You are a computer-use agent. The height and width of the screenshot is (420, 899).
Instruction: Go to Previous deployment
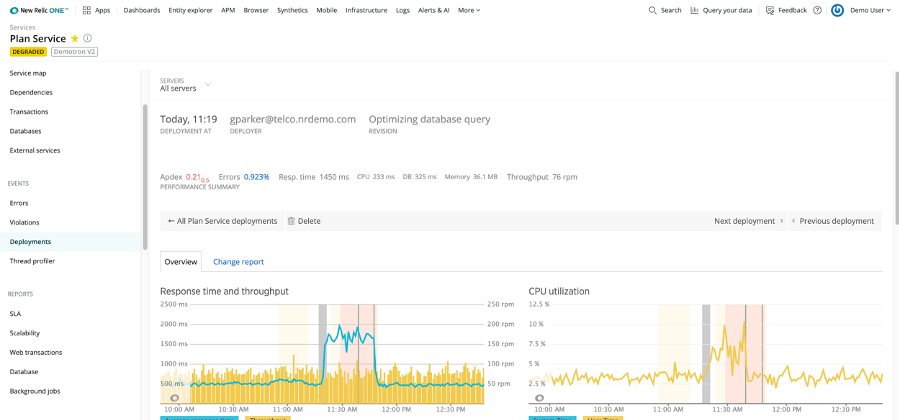(833, 221)
